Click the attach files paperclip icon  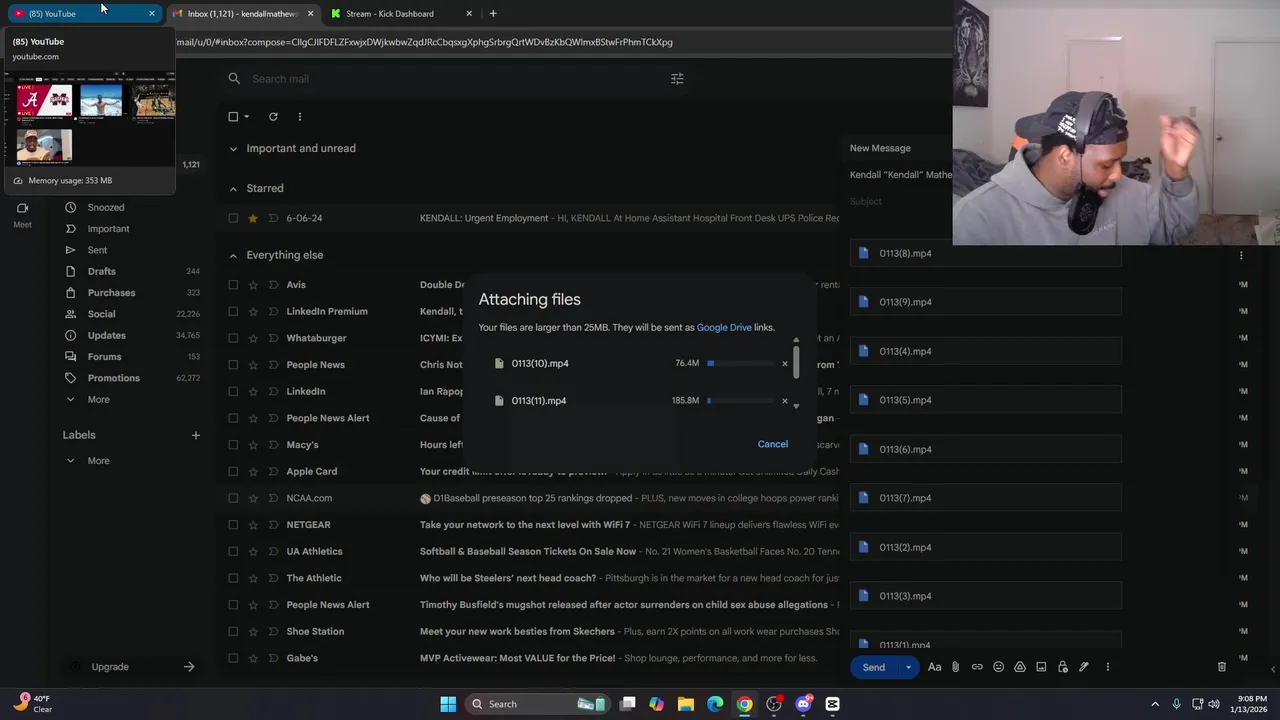tap(955, 667)
